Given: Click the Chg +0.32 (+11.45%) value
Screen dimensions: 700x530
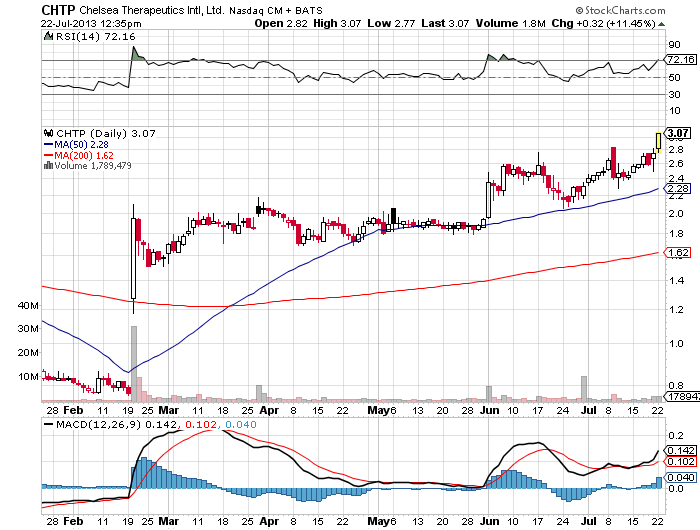Looking at the screenshot, I should (603, 23).
